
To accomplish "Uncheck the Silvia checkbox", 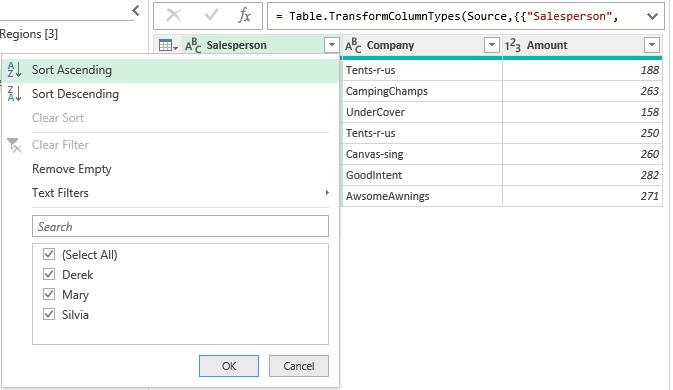I will click(49, 314).
